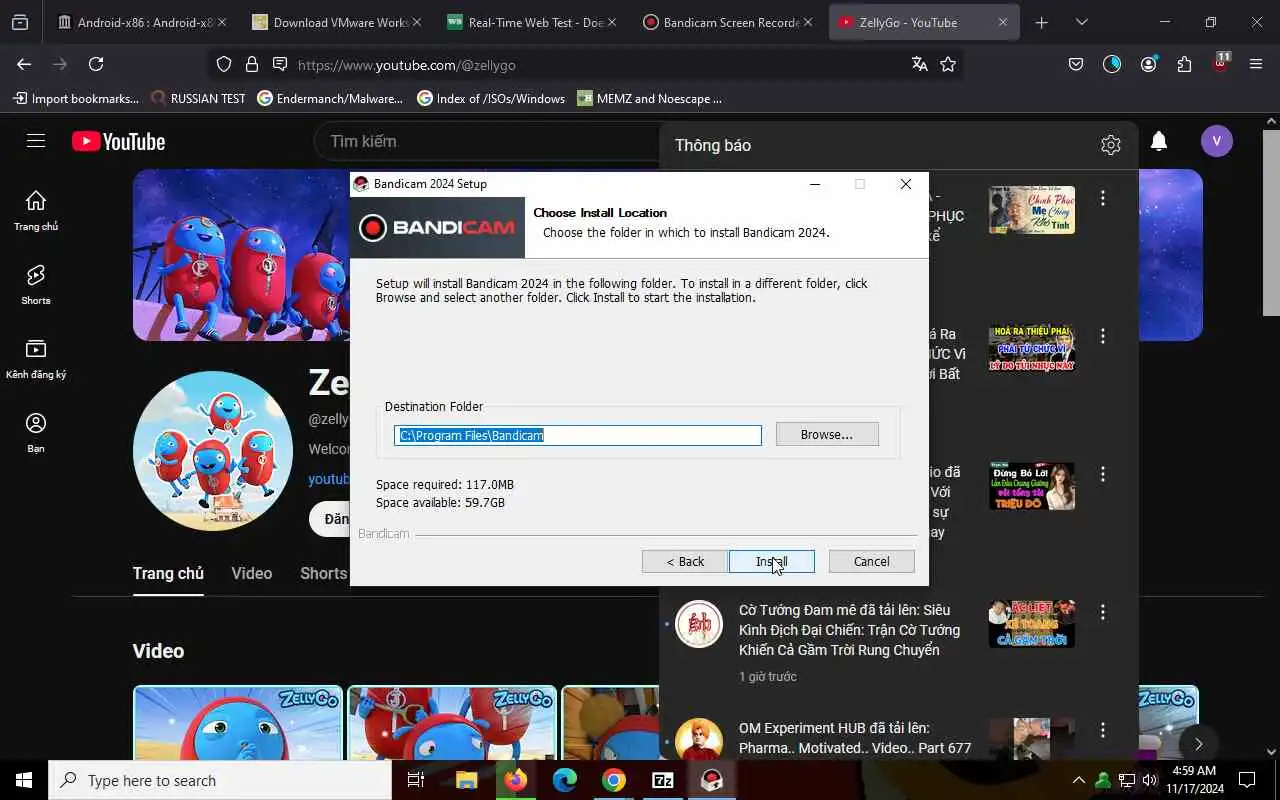
Task: Open Microsoft Edge from taskbar
Action: coord(565,780)
